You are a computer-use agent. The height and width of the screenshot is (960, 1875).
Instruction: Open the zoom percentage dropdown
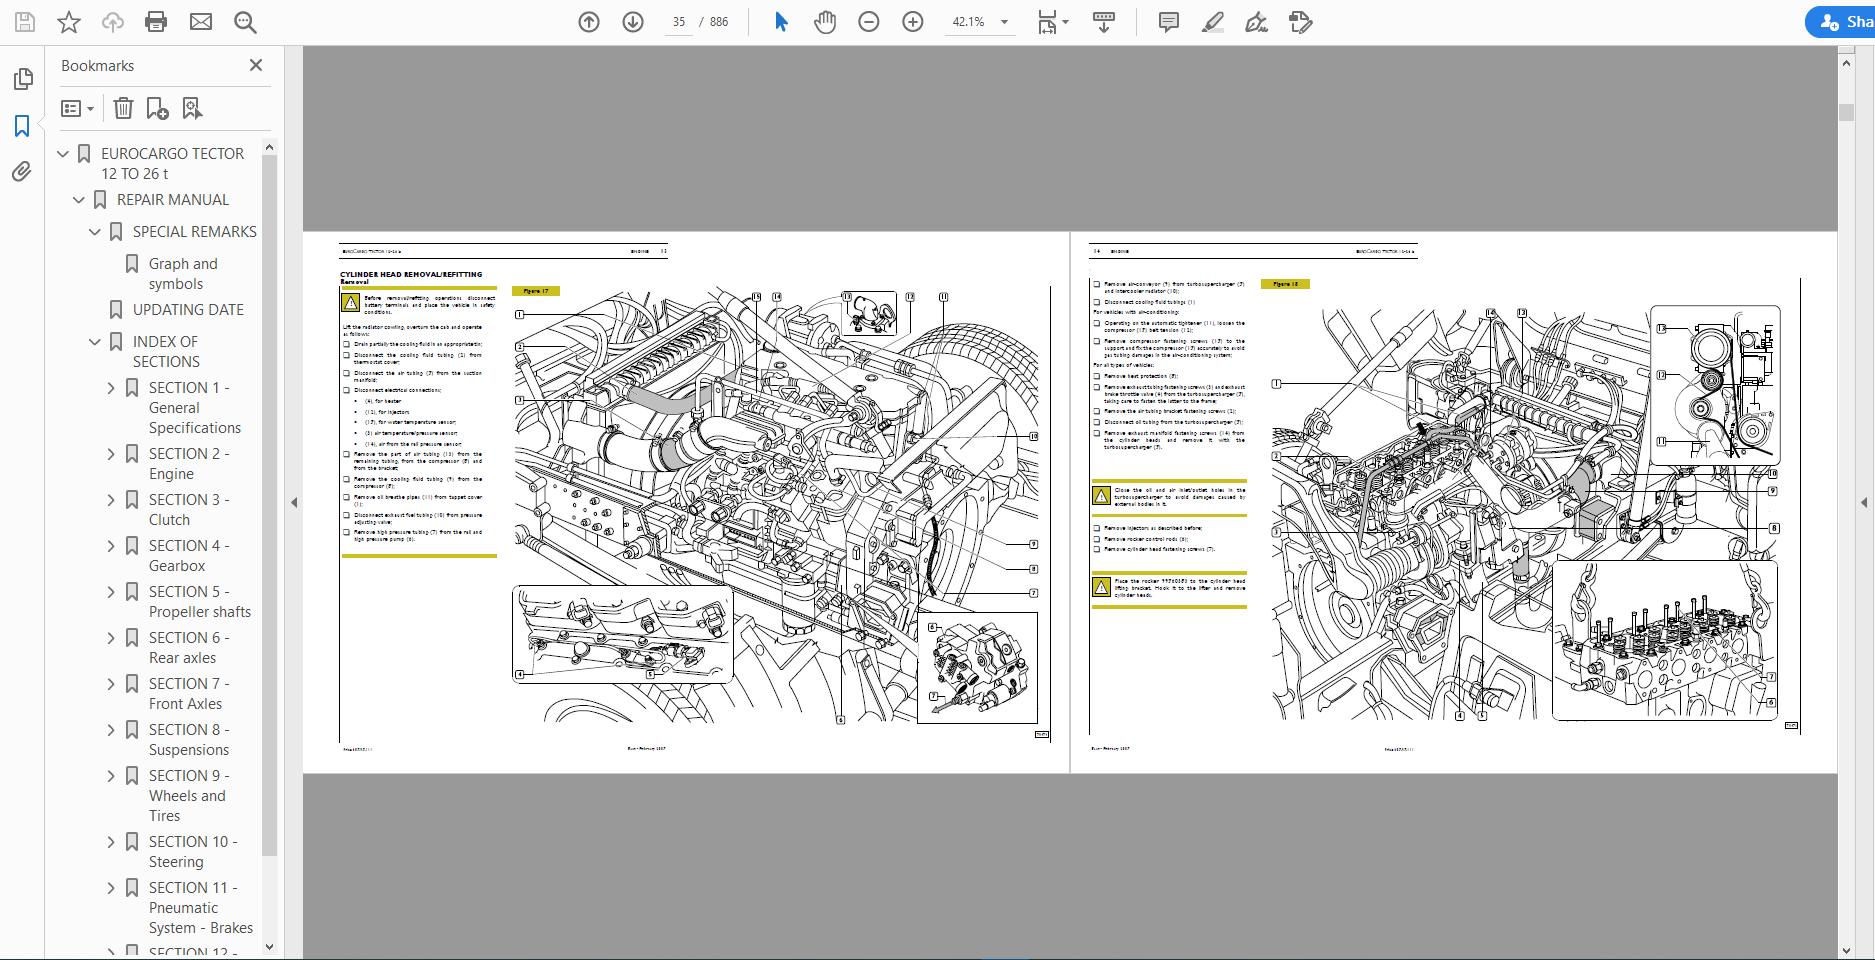point(1003,21)
